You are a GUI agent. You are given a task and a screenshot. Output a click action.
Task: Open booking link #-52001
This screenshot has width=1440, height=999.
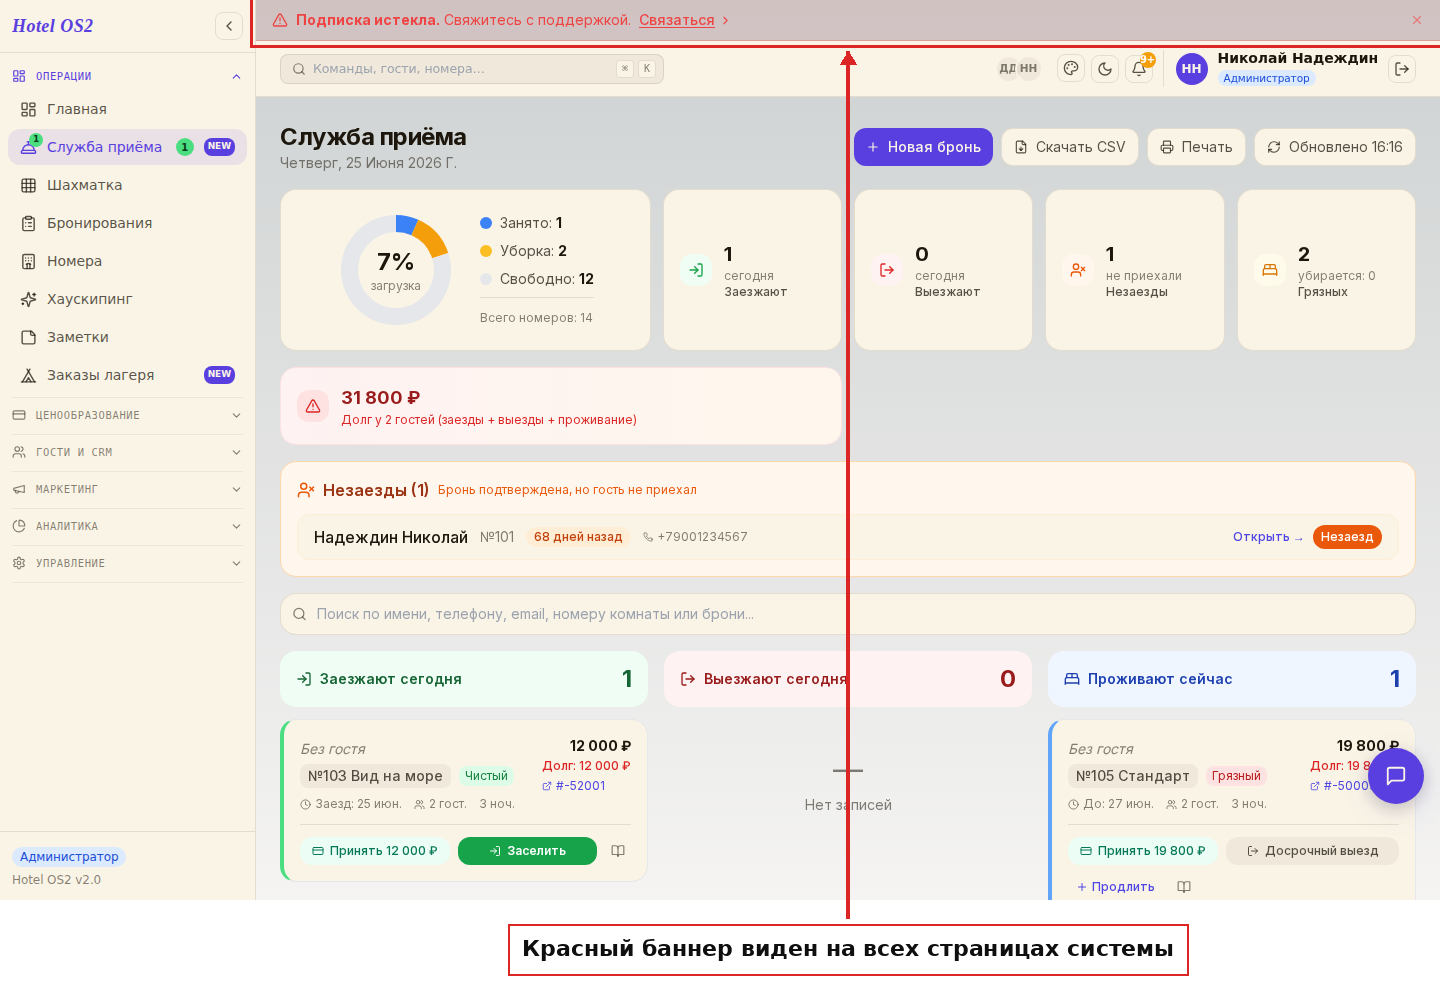pos(574,786)
